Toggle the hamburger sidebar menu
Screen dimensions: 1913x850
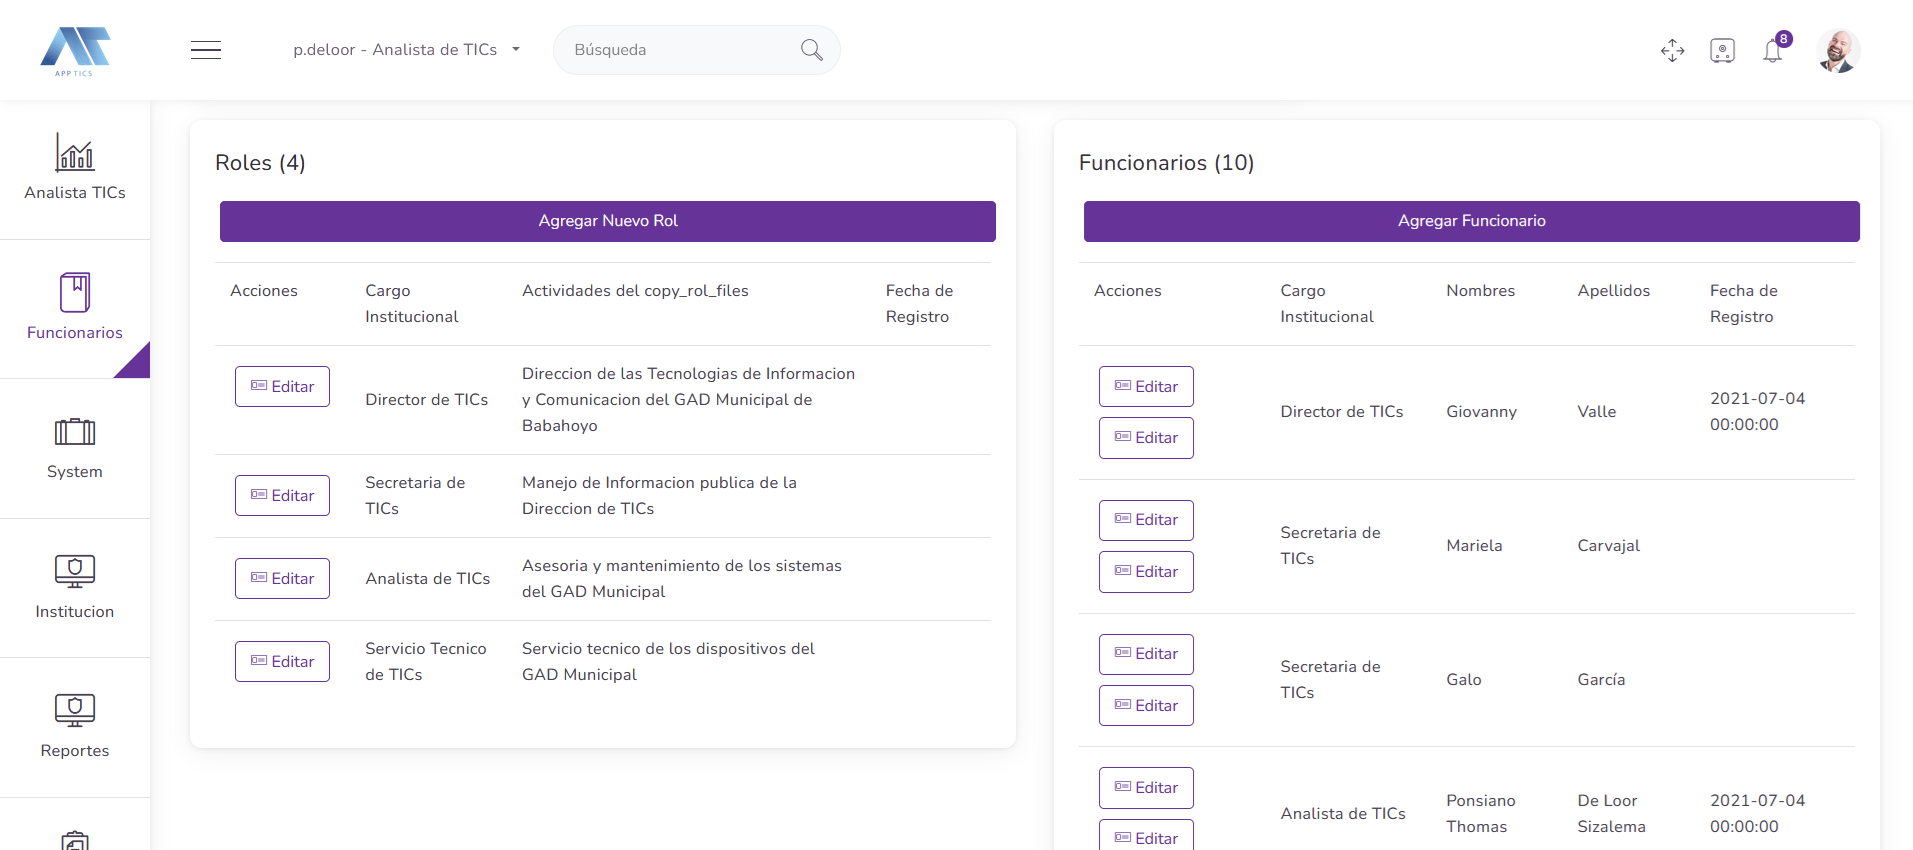tap(206, 50)
